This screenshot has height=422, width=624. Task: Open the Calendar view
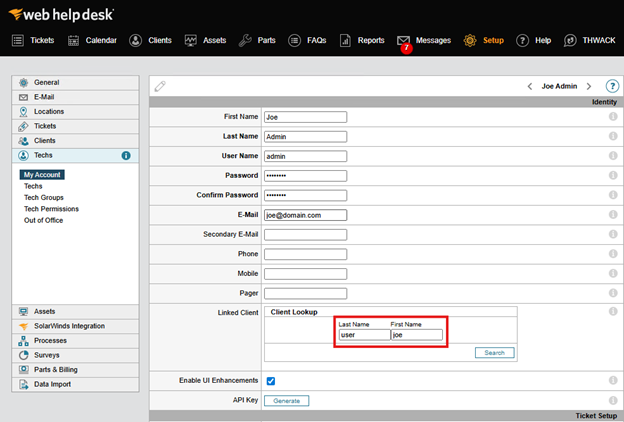coord(91,41)
